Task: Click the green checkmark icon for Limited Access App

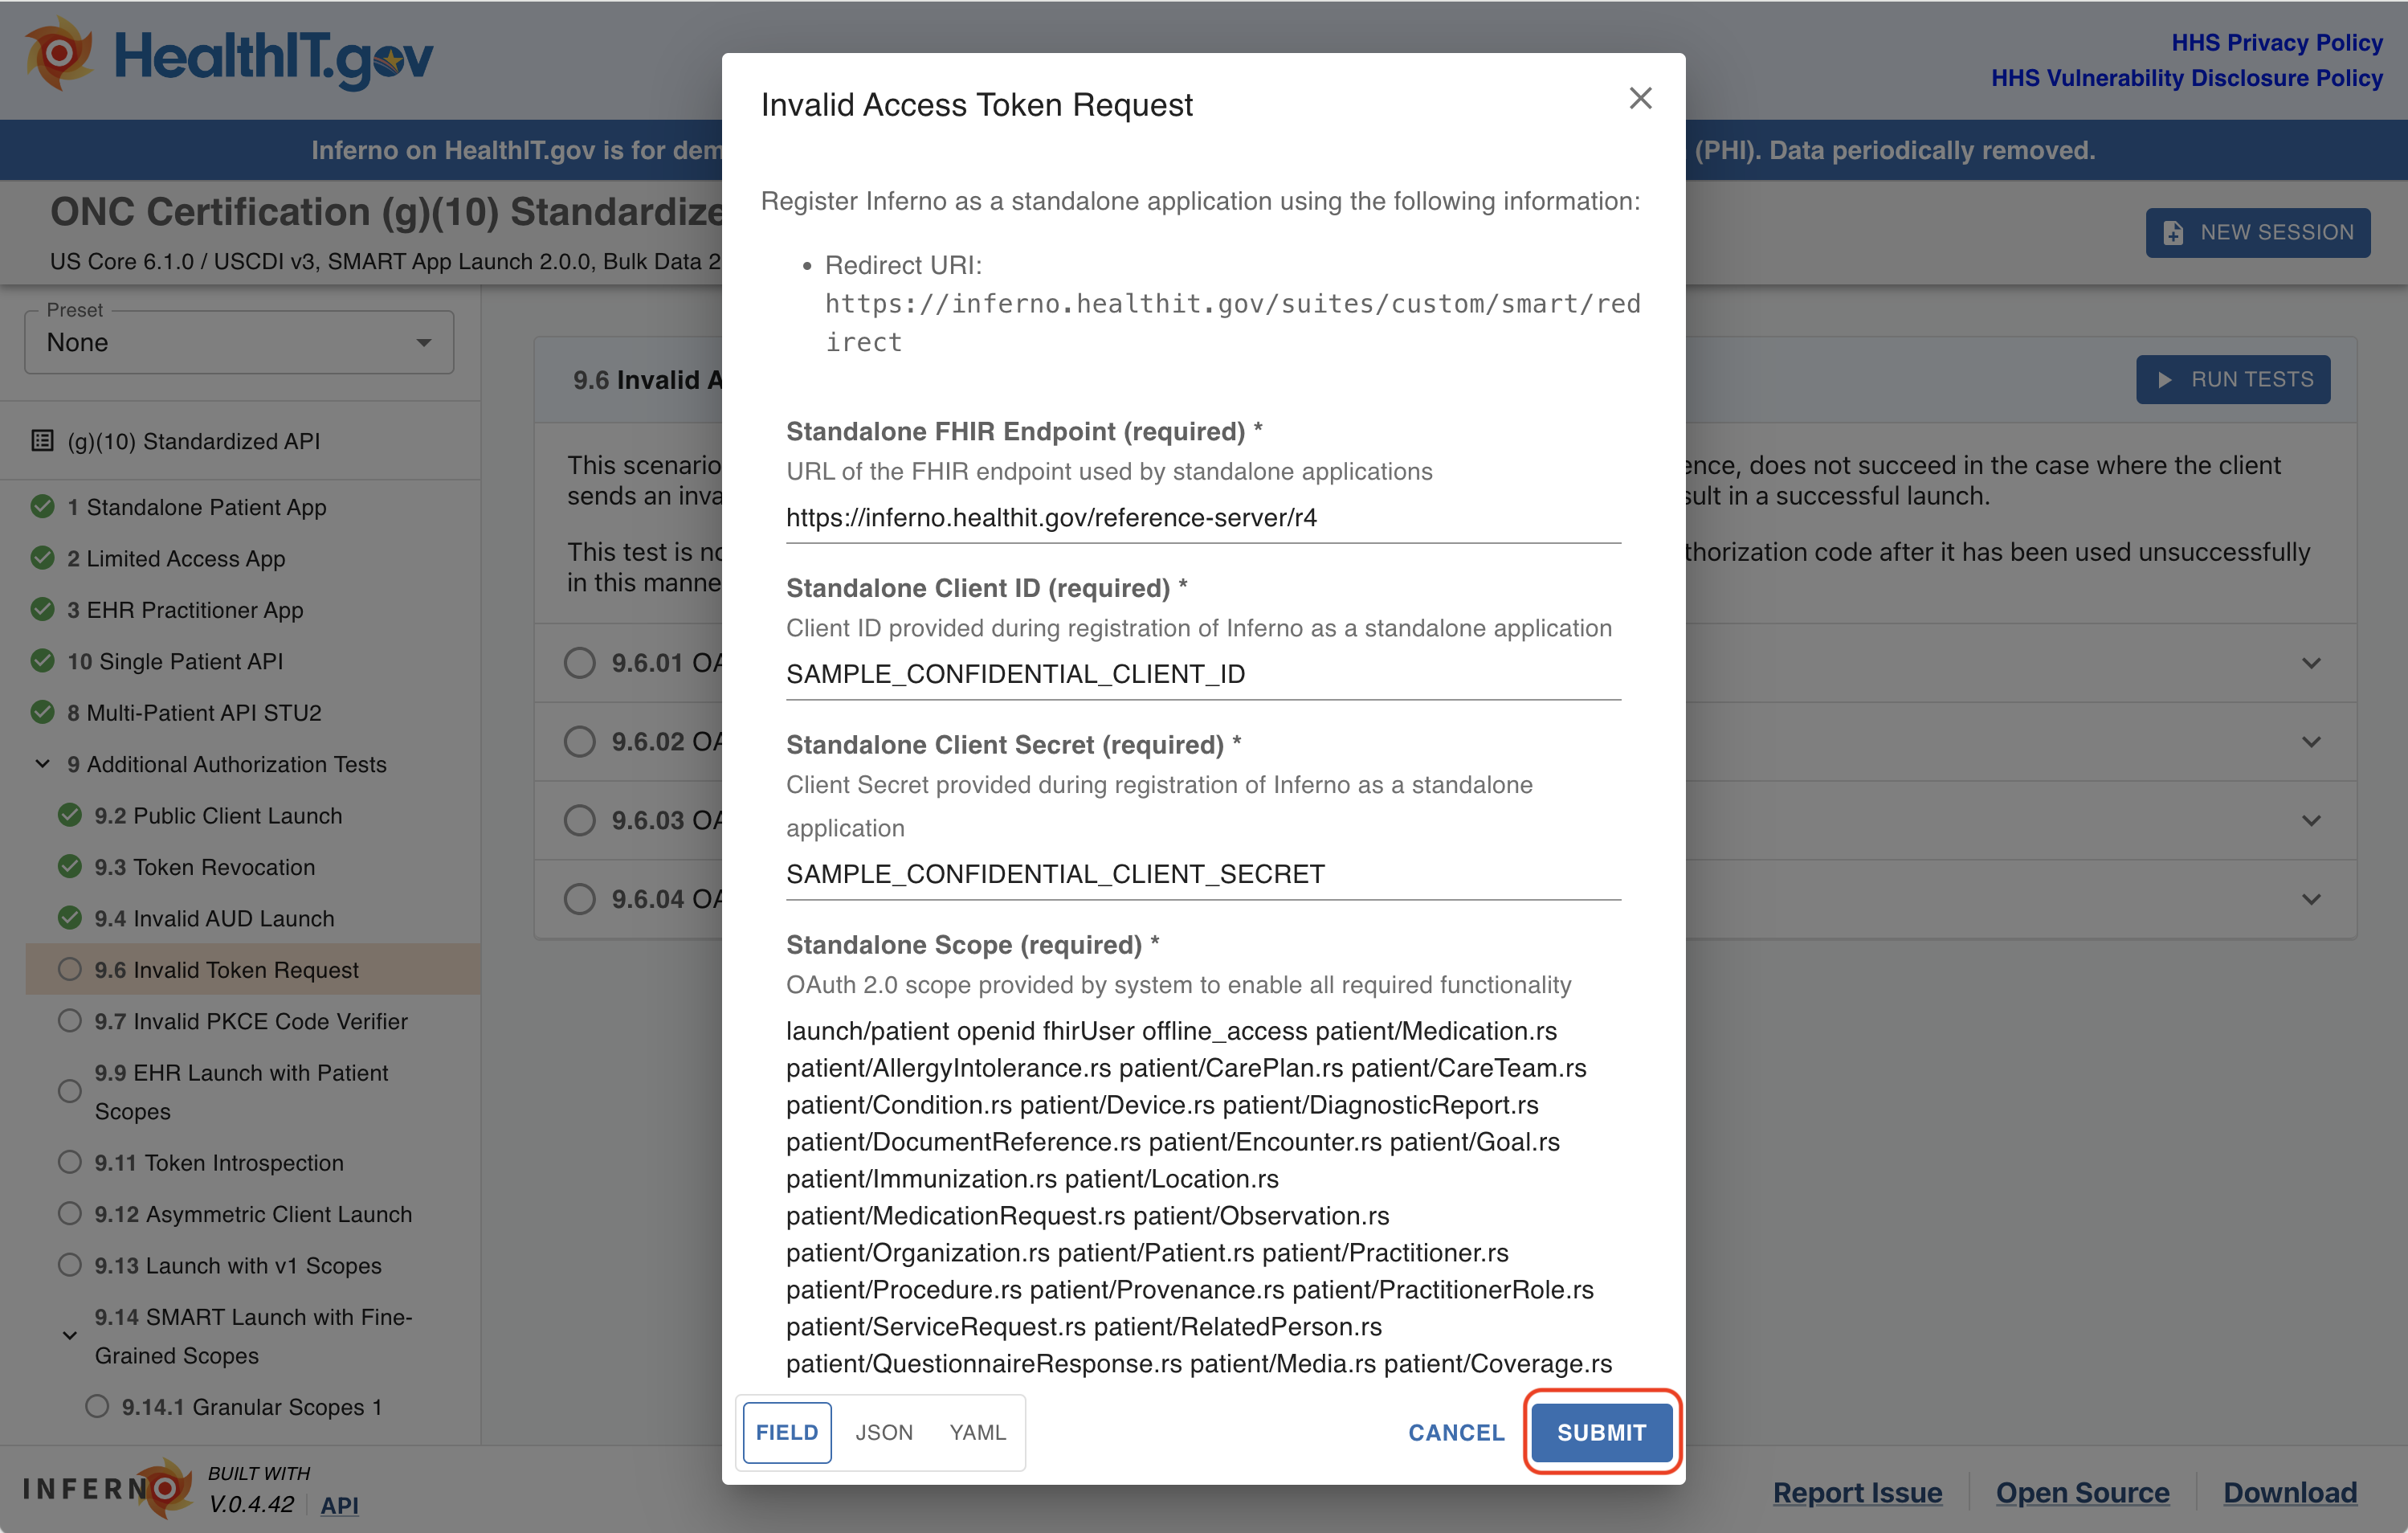Action: [x=39, y=558]
